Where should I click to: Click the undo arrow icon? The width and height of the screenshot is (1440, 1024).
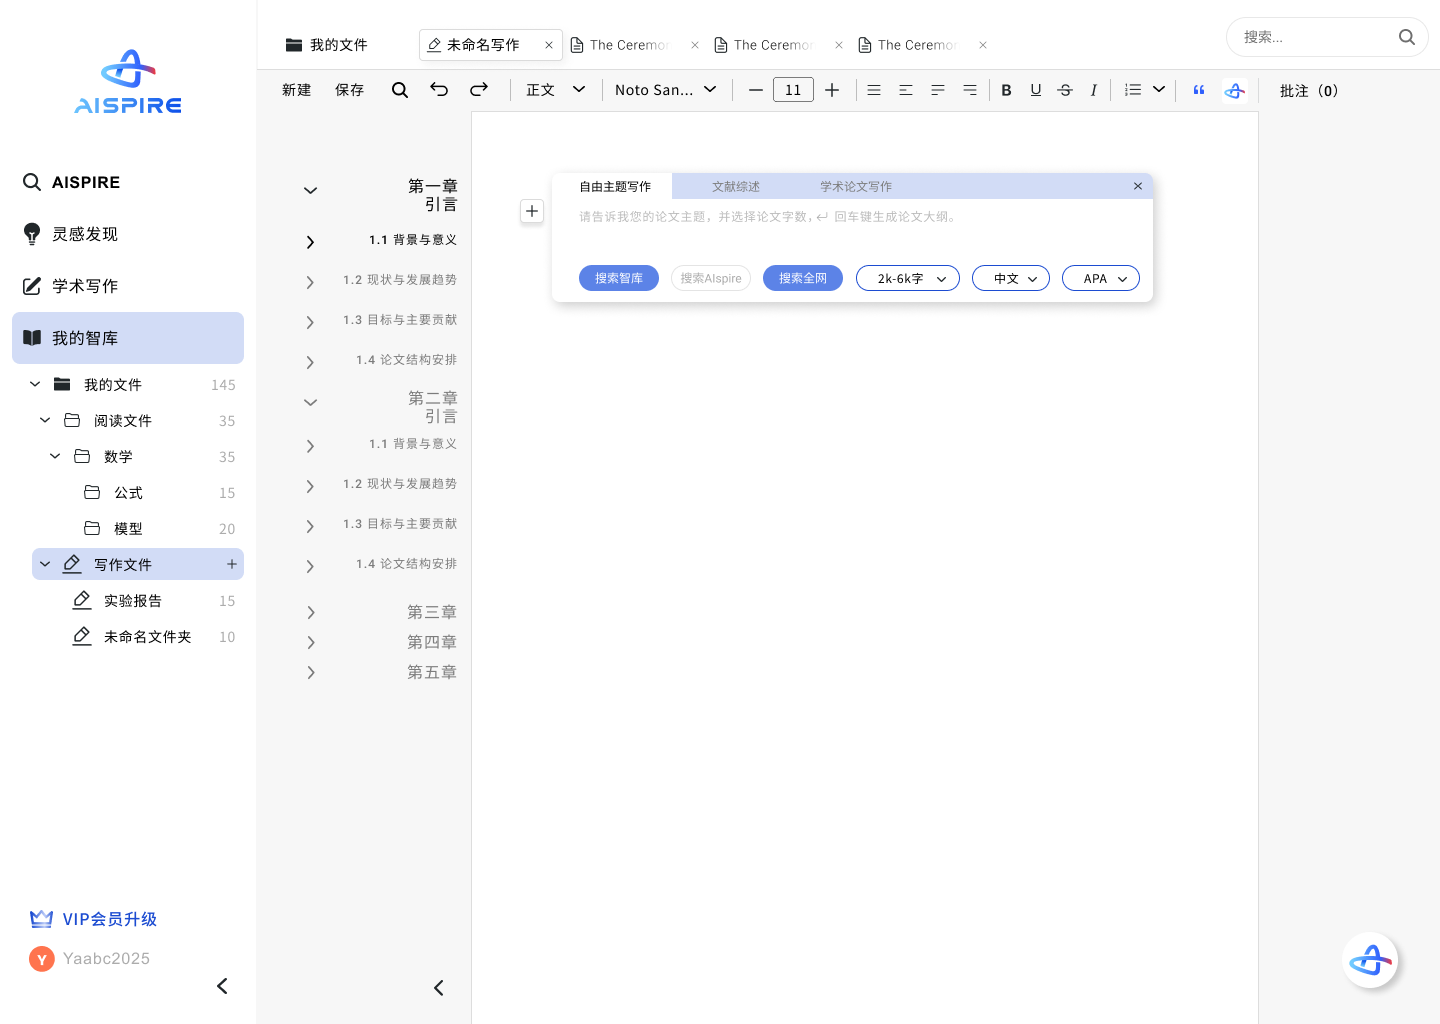439,90
